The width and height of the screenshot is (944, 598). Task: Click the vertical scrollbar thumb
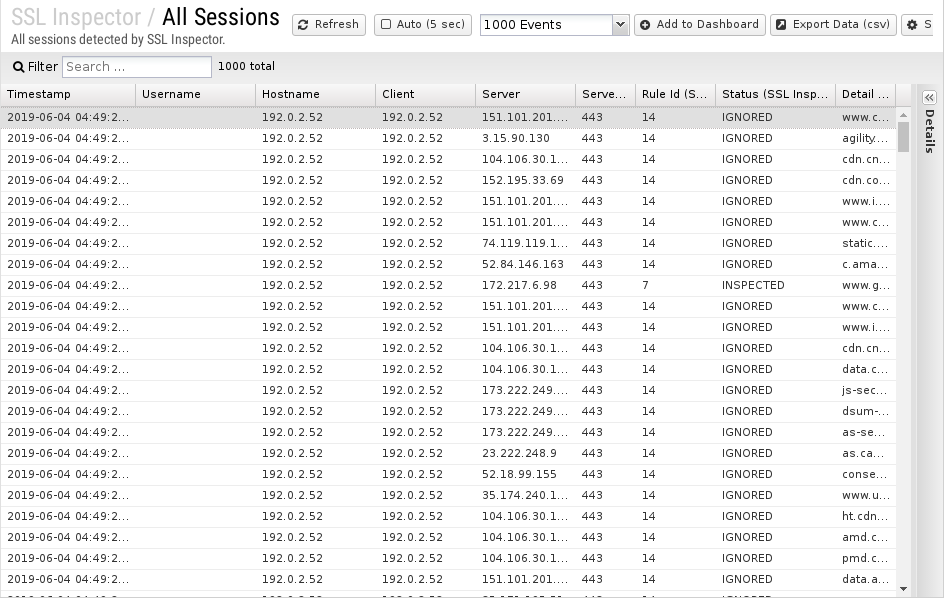[903, 137]
